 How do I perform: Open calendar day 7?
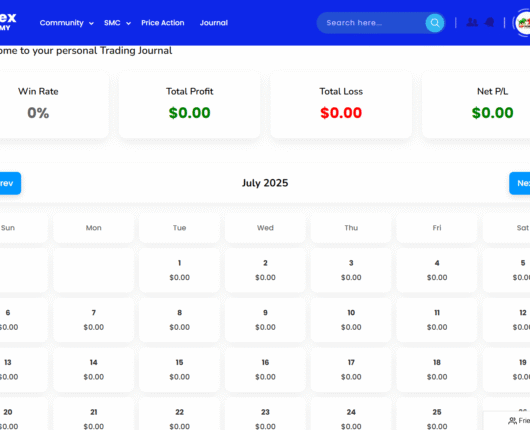click(x=94, y=320)
